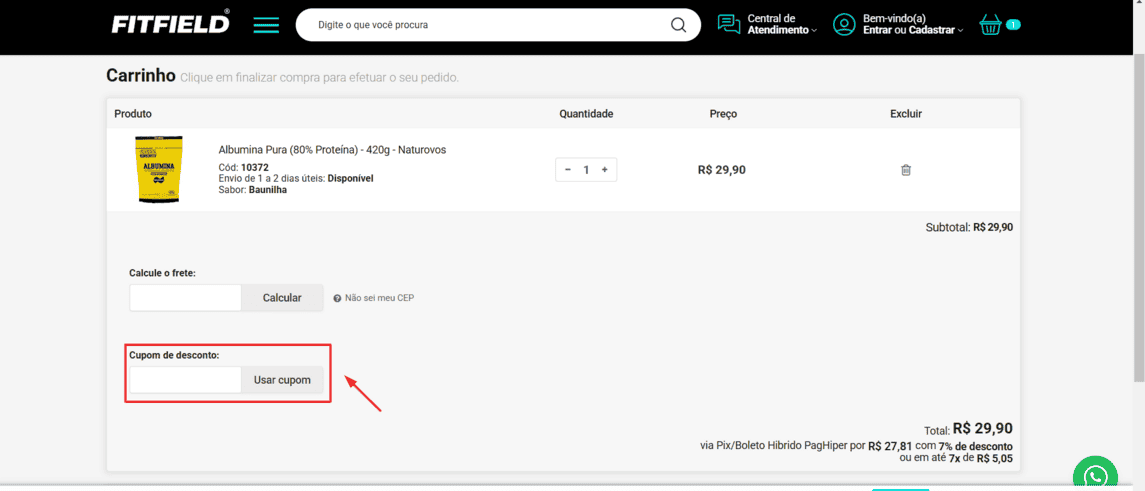The image size is (1145, 491).
Task: Click the page vertical scrollbar
Action: (1139, 219)
